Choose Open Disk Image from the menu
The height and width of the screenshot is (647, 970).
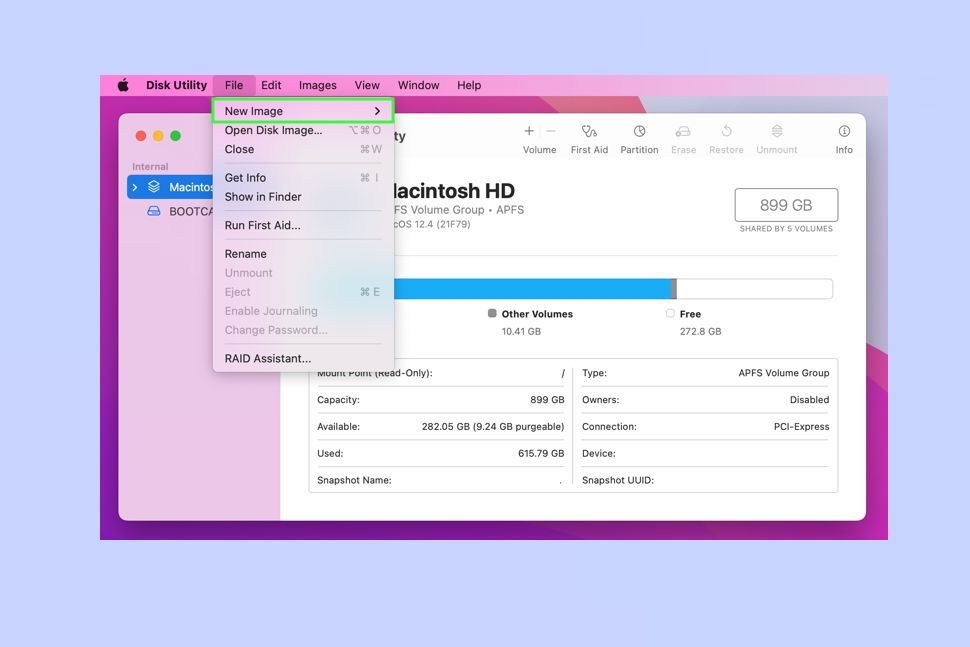click(x=273, y=130)
